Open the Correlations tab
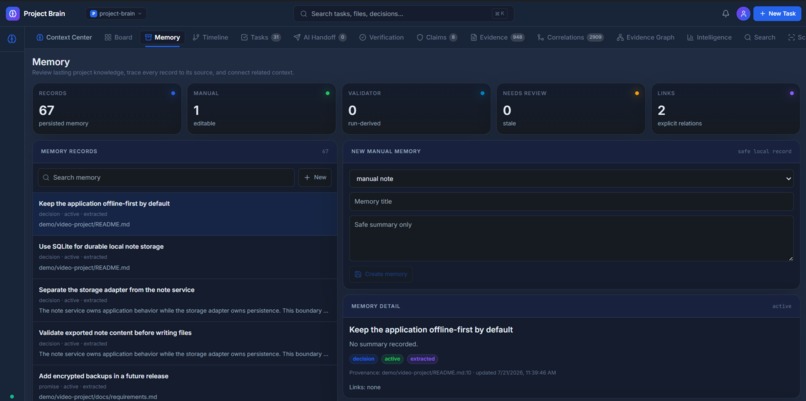This screenshot has width=806, height=401. 570,38
